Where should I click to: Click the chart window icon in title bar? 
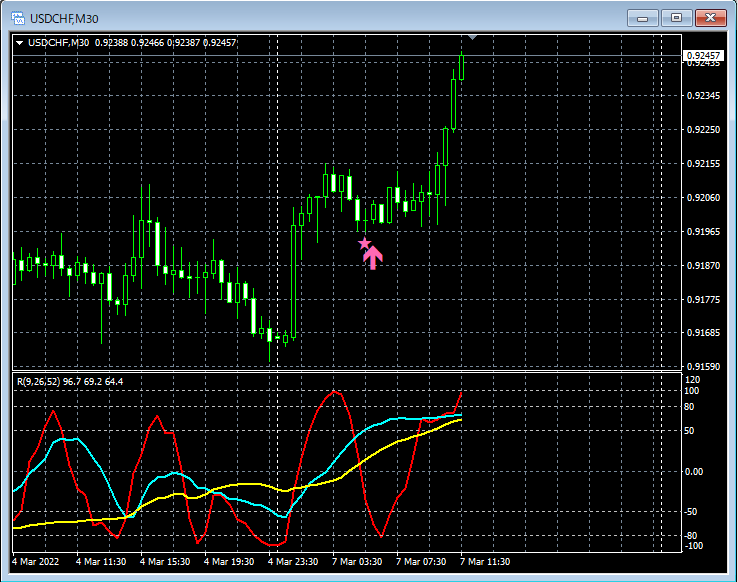18,18
